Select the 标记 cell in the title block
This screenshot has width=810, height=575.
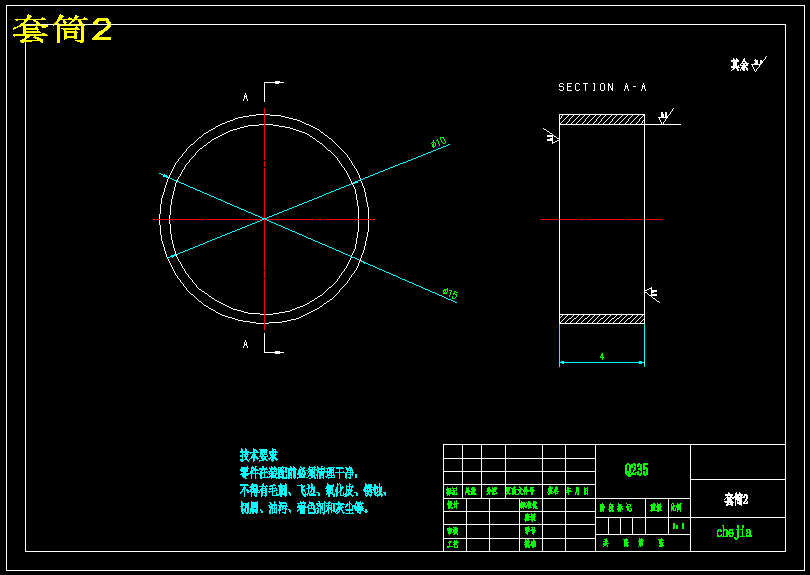[x=453, y=491]
